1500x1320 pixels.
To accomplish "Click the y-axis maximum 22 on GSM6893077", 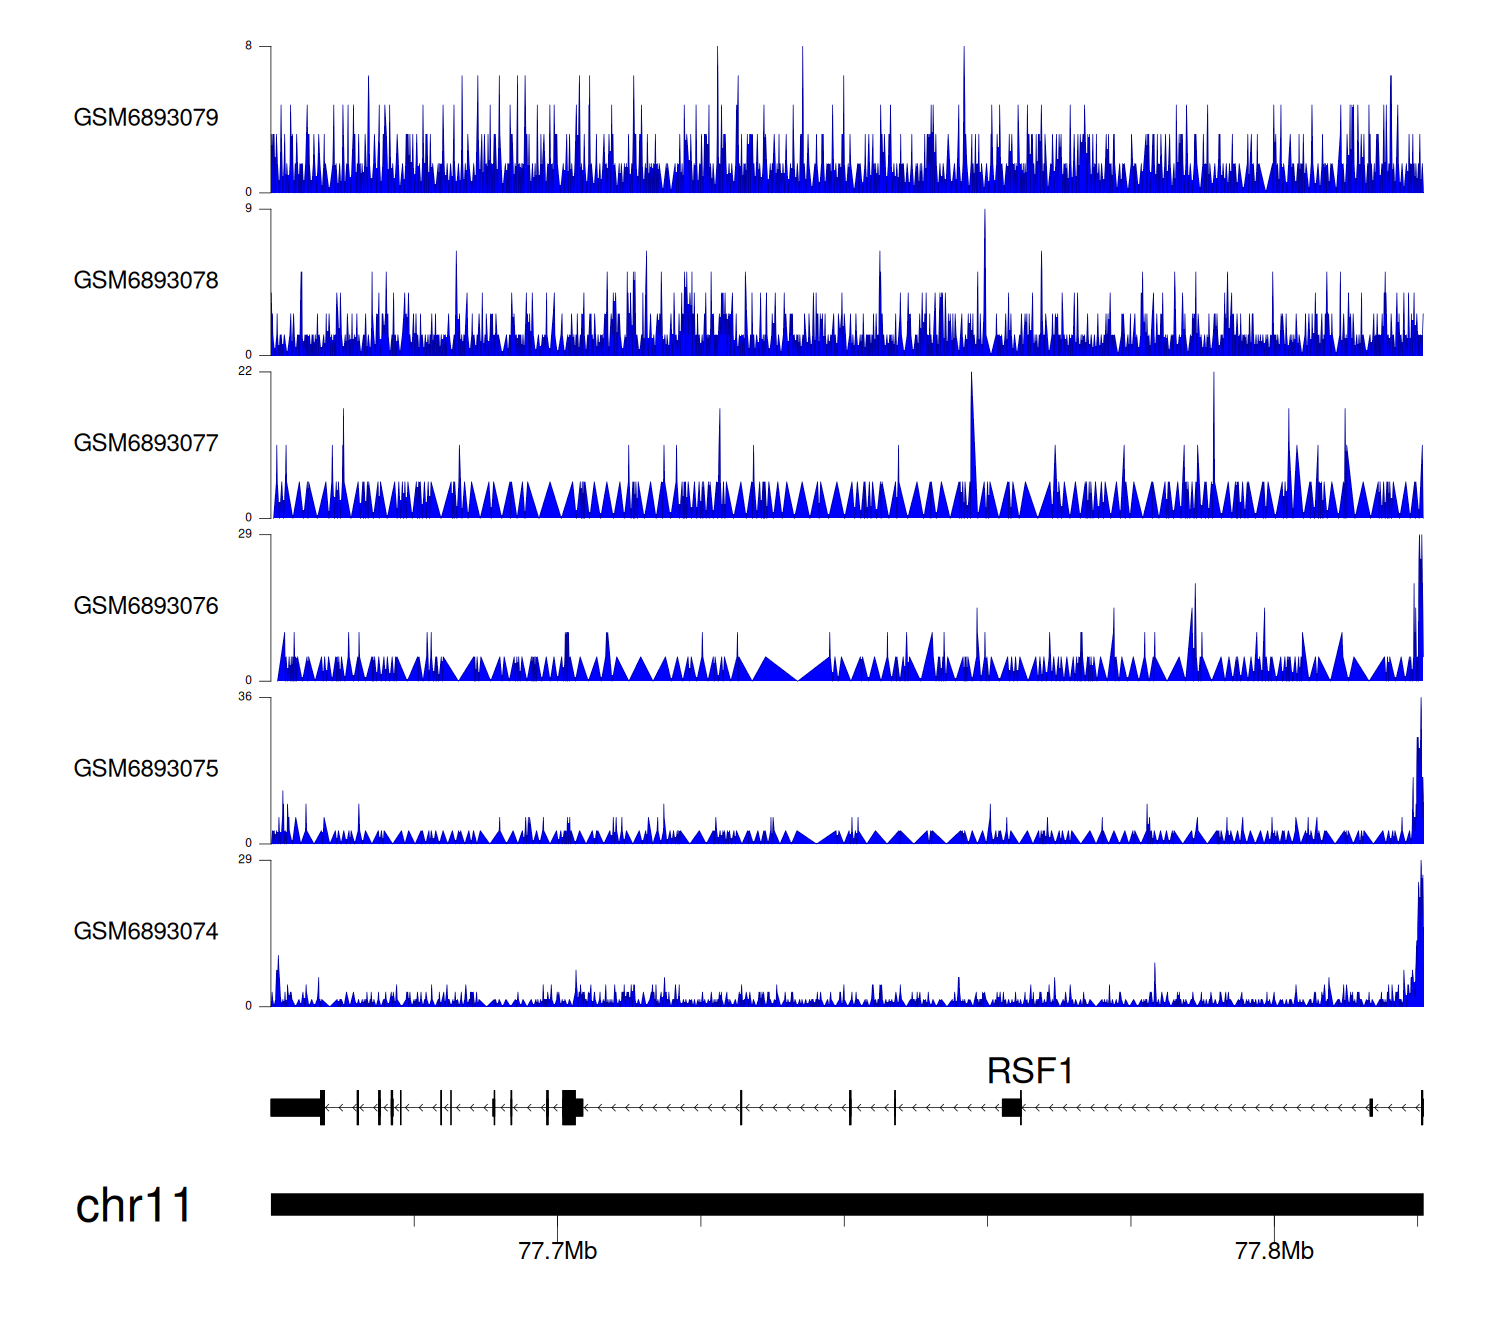I will click(x=245, y=371).
